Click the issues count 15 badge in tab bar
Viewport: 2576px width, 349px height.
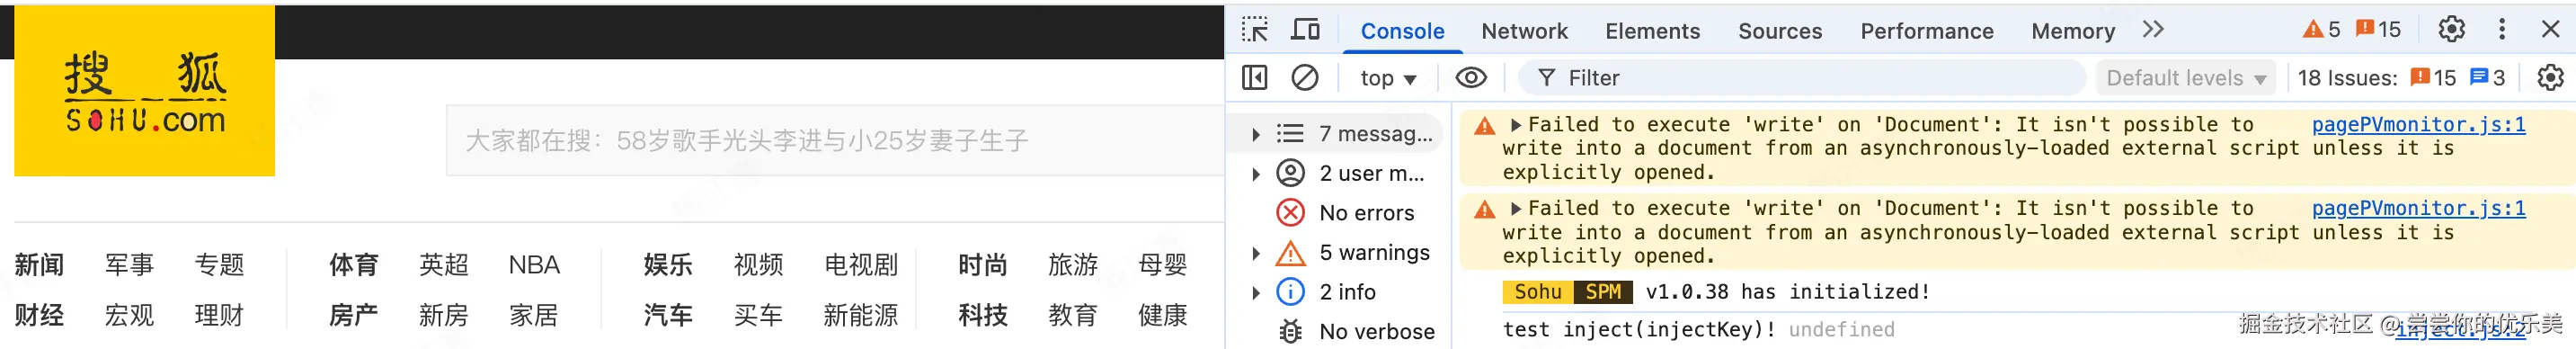coord(2377,30)
